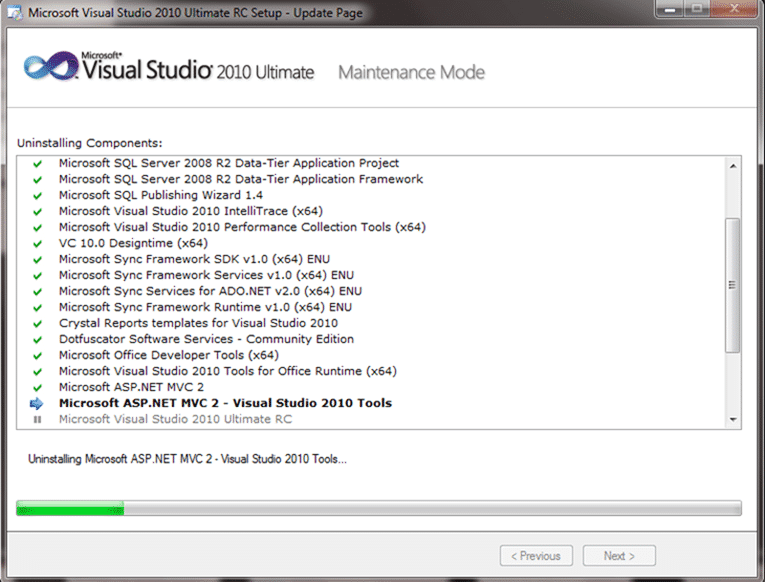Click checkmark beside VC 10.0 Designtime
765x582 pixels.
(37, 244)
